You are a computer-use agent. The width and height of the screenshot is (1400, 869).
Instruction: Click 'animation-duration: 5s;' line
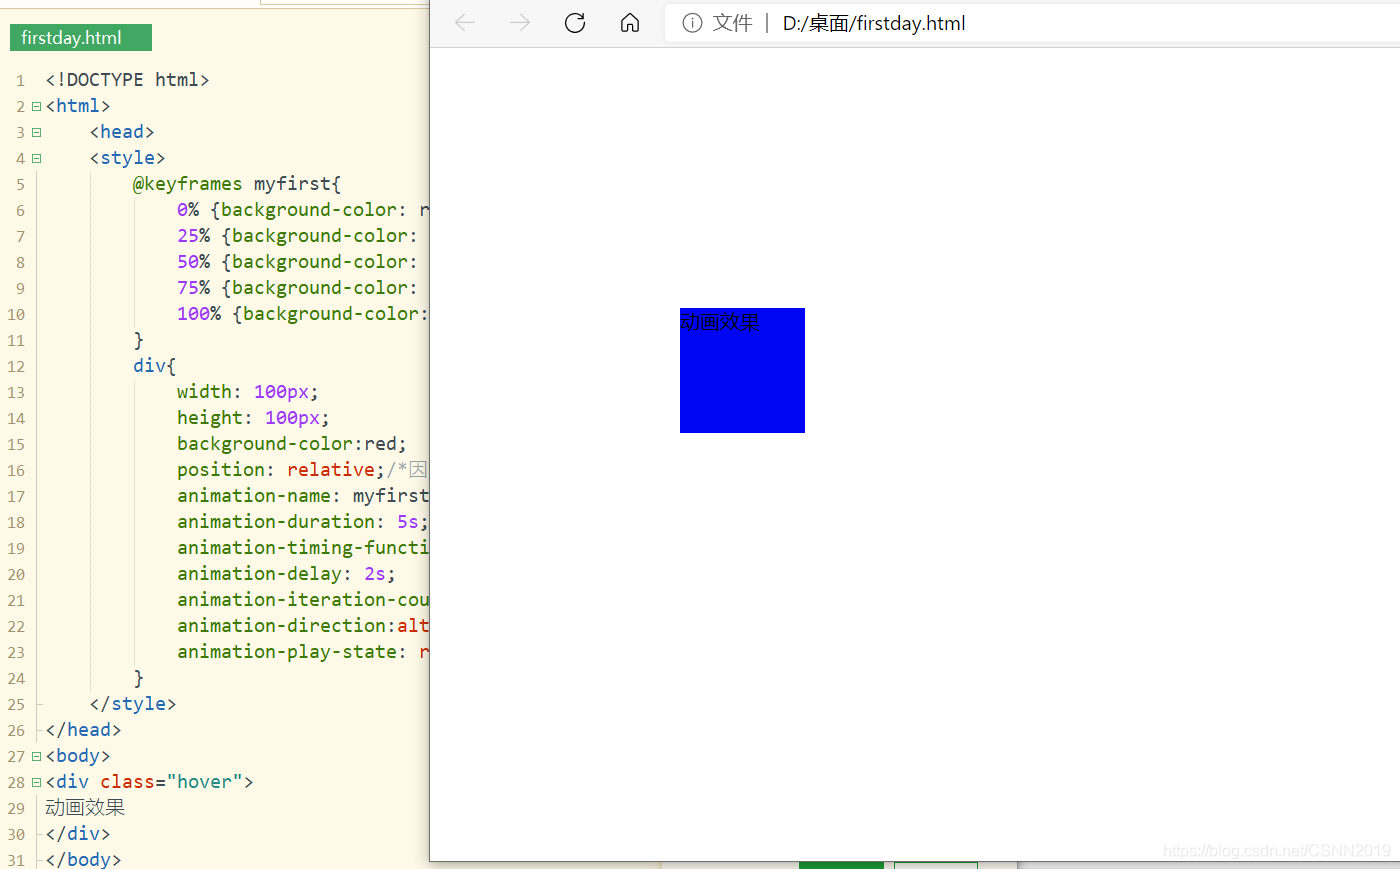(x=303, y=522)
